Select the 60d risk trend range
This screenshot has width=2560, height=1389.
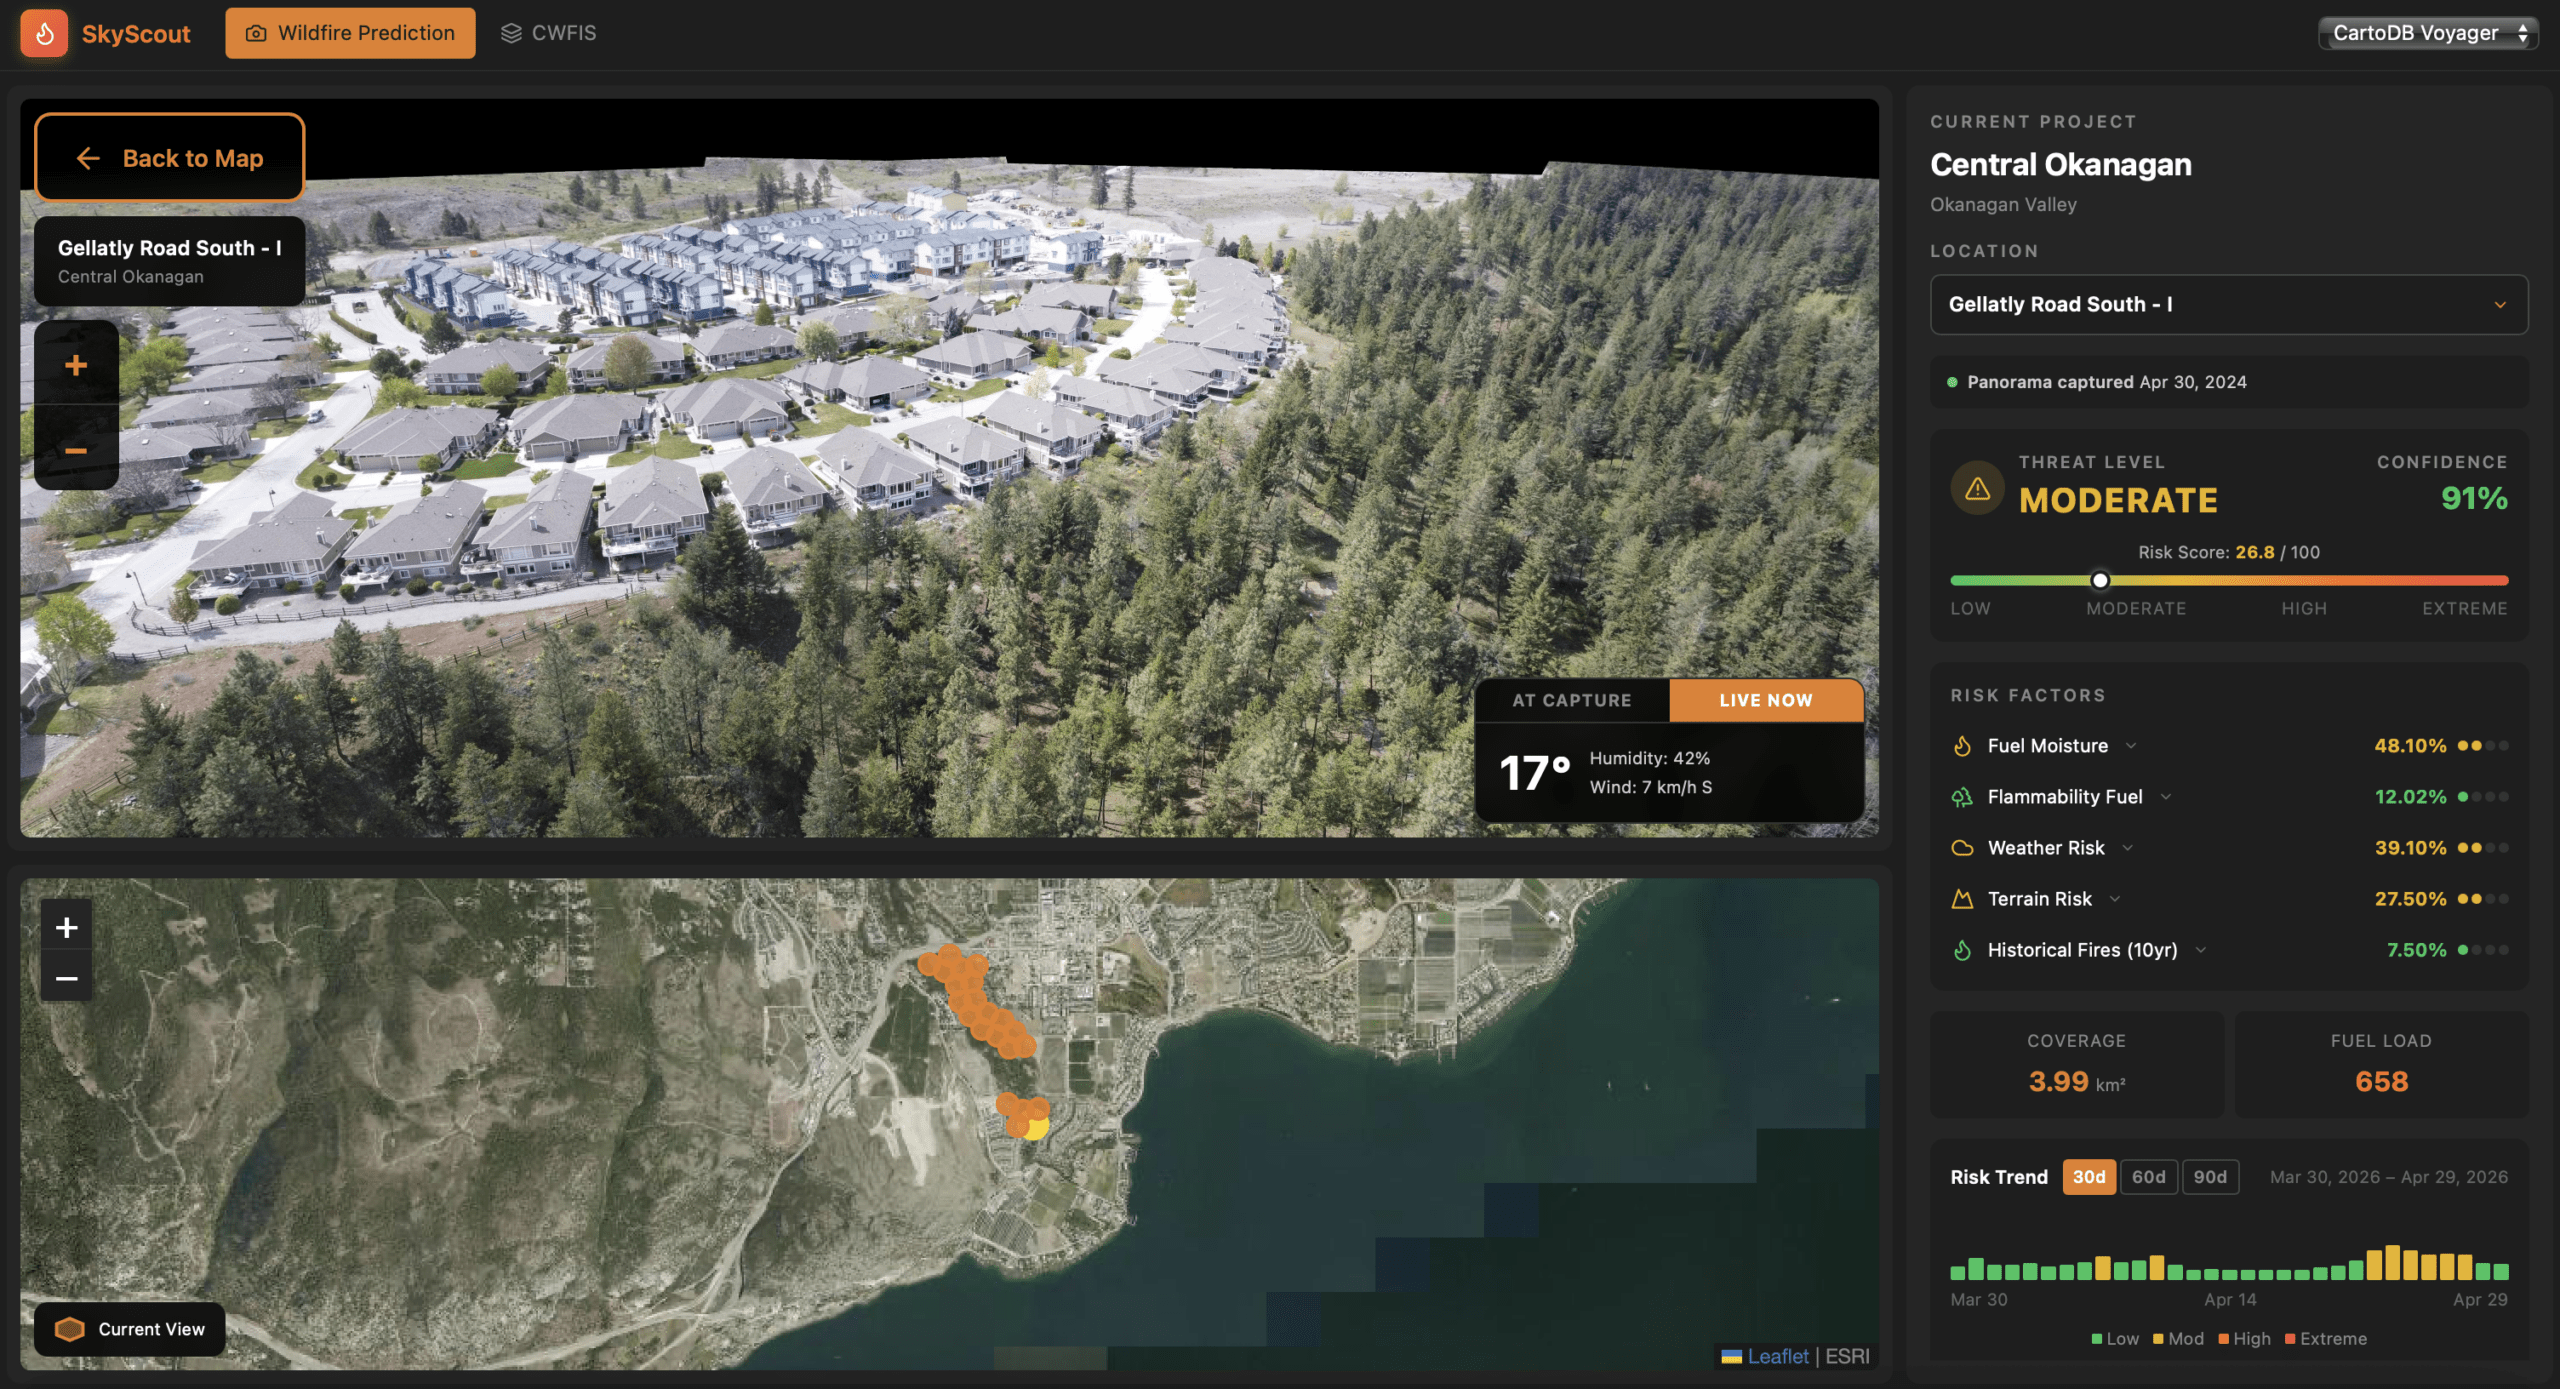pos(2148,1177)
